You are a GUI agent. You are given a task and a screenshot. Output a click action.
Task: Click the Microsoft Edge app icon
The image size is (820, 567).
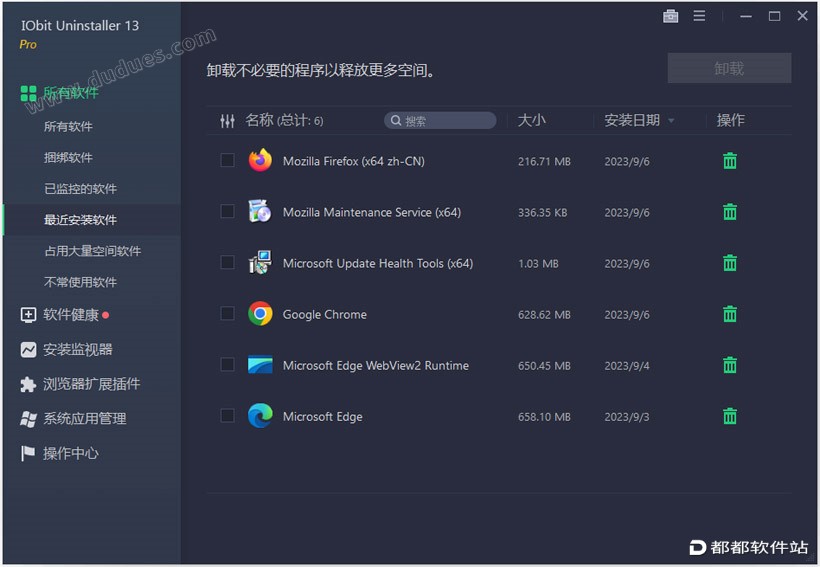tap(260, 415)
